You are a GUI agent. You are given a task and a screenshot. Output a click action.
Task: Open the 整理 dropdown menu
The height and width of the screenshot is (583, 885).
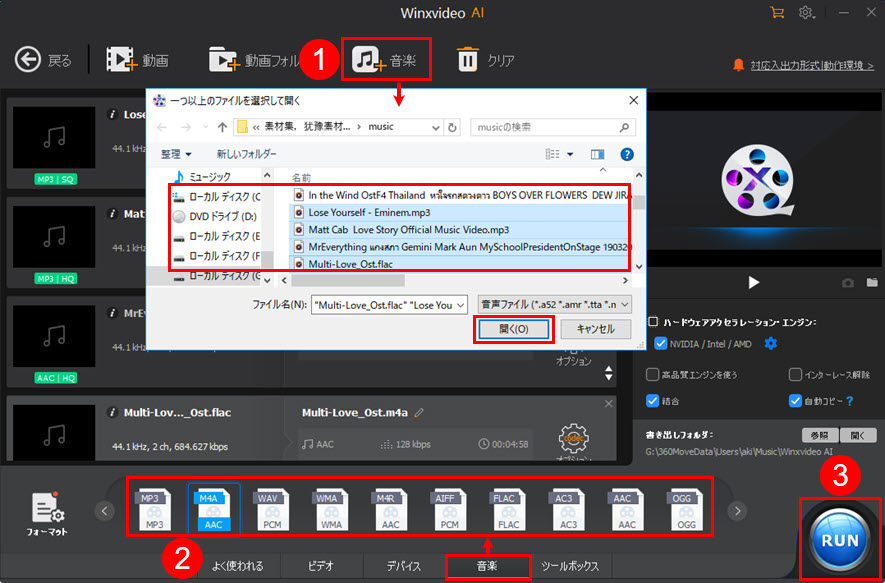176,154
